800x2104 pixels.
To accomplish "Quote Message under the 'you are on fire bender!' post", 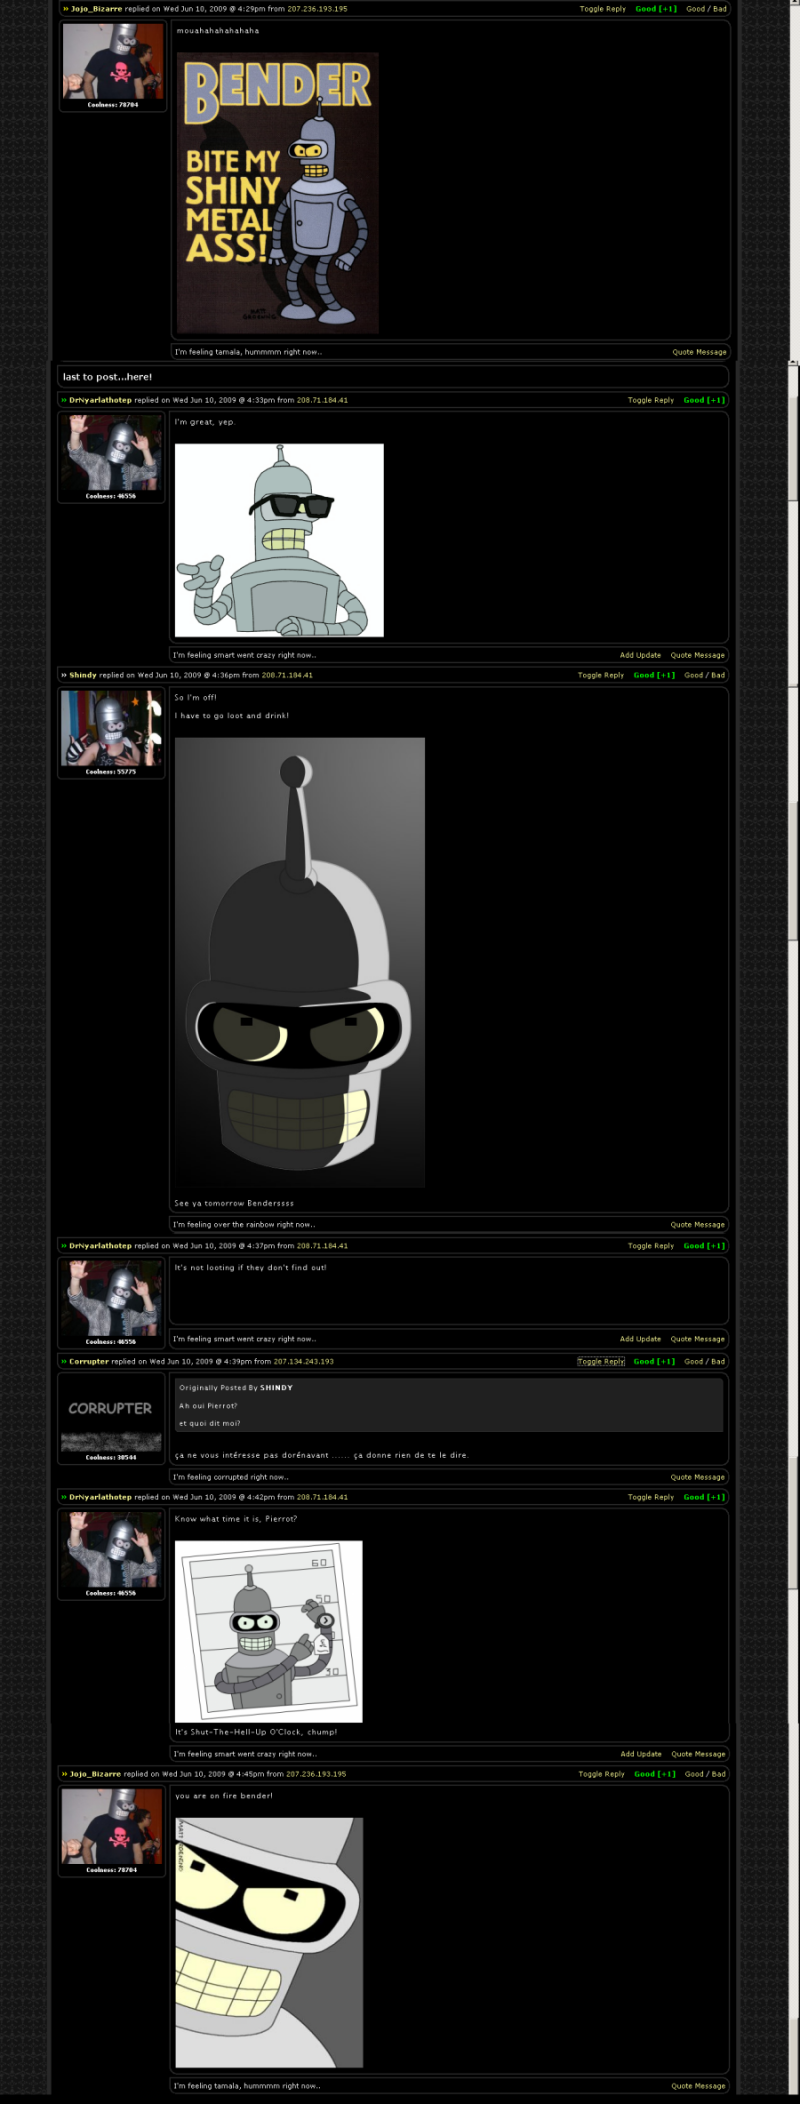I will point(698,2086).
